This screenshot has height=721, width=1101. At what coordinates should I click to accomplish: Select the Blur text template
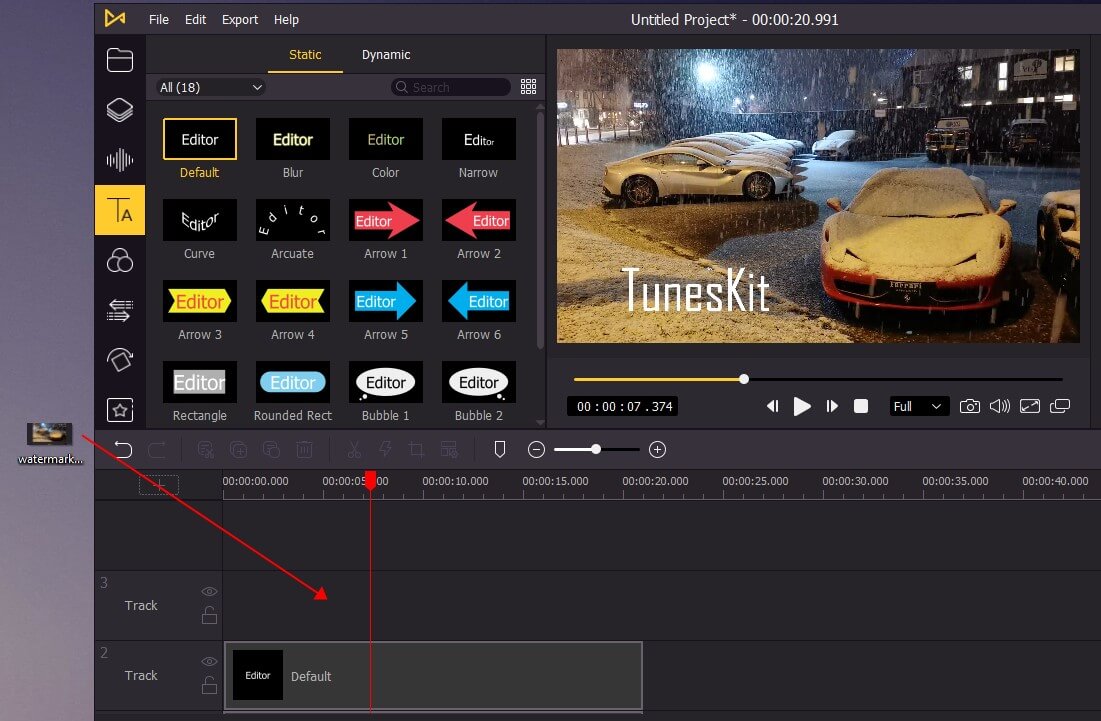(x=293, y=149)
